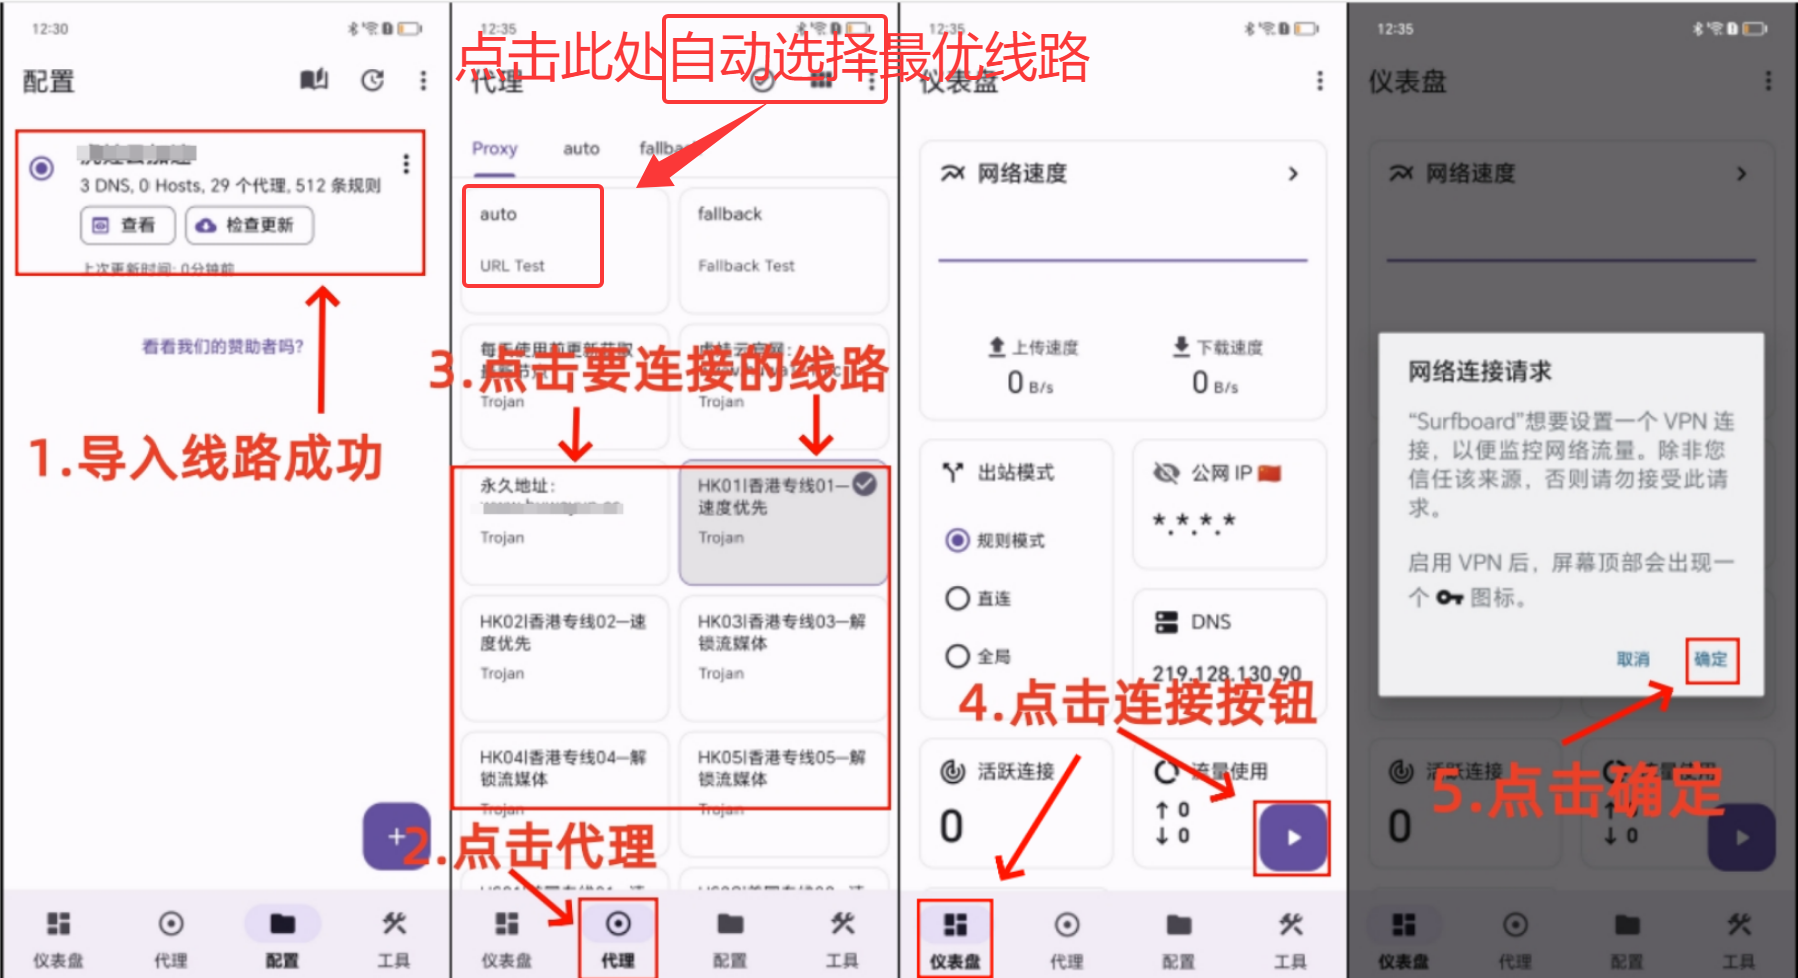Tap the 代理 target icon in the 代理 screen's bottom bar
1798x978 pixels.
click(618, 924)
